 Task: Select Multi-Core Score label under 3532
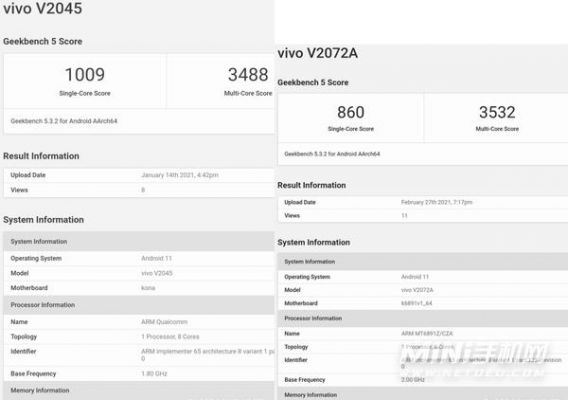click(497, 129)
